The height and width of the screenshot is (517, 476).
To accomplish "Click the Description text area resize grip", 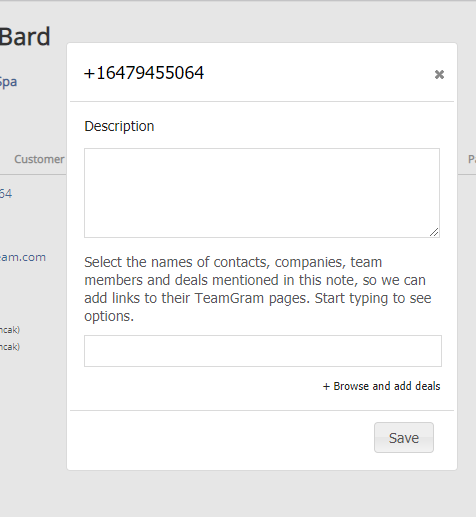I will (434, 232).
